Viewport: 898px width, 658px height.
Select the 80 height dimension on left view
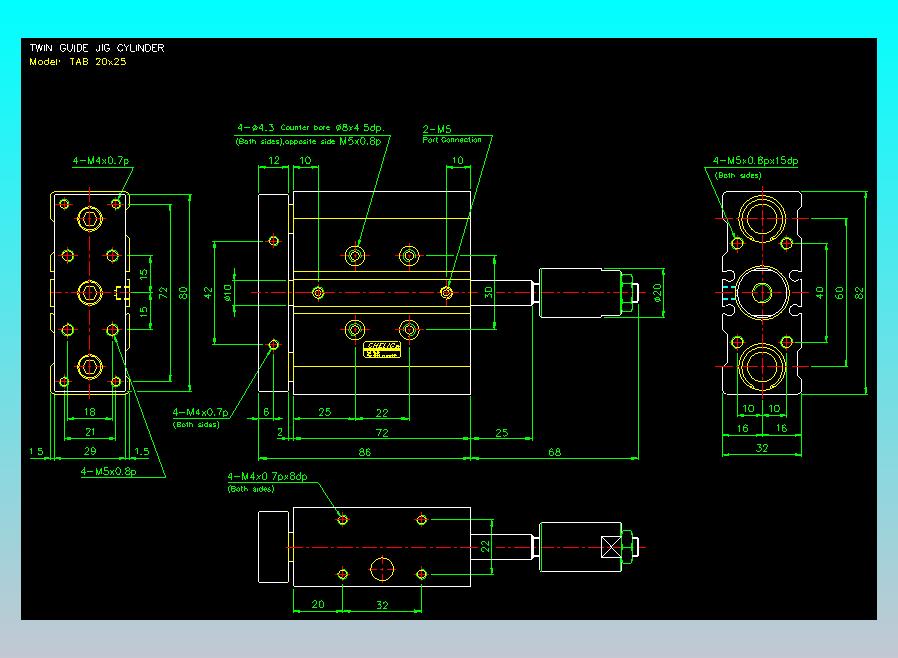pyautogui.click(x=184, y=292)
